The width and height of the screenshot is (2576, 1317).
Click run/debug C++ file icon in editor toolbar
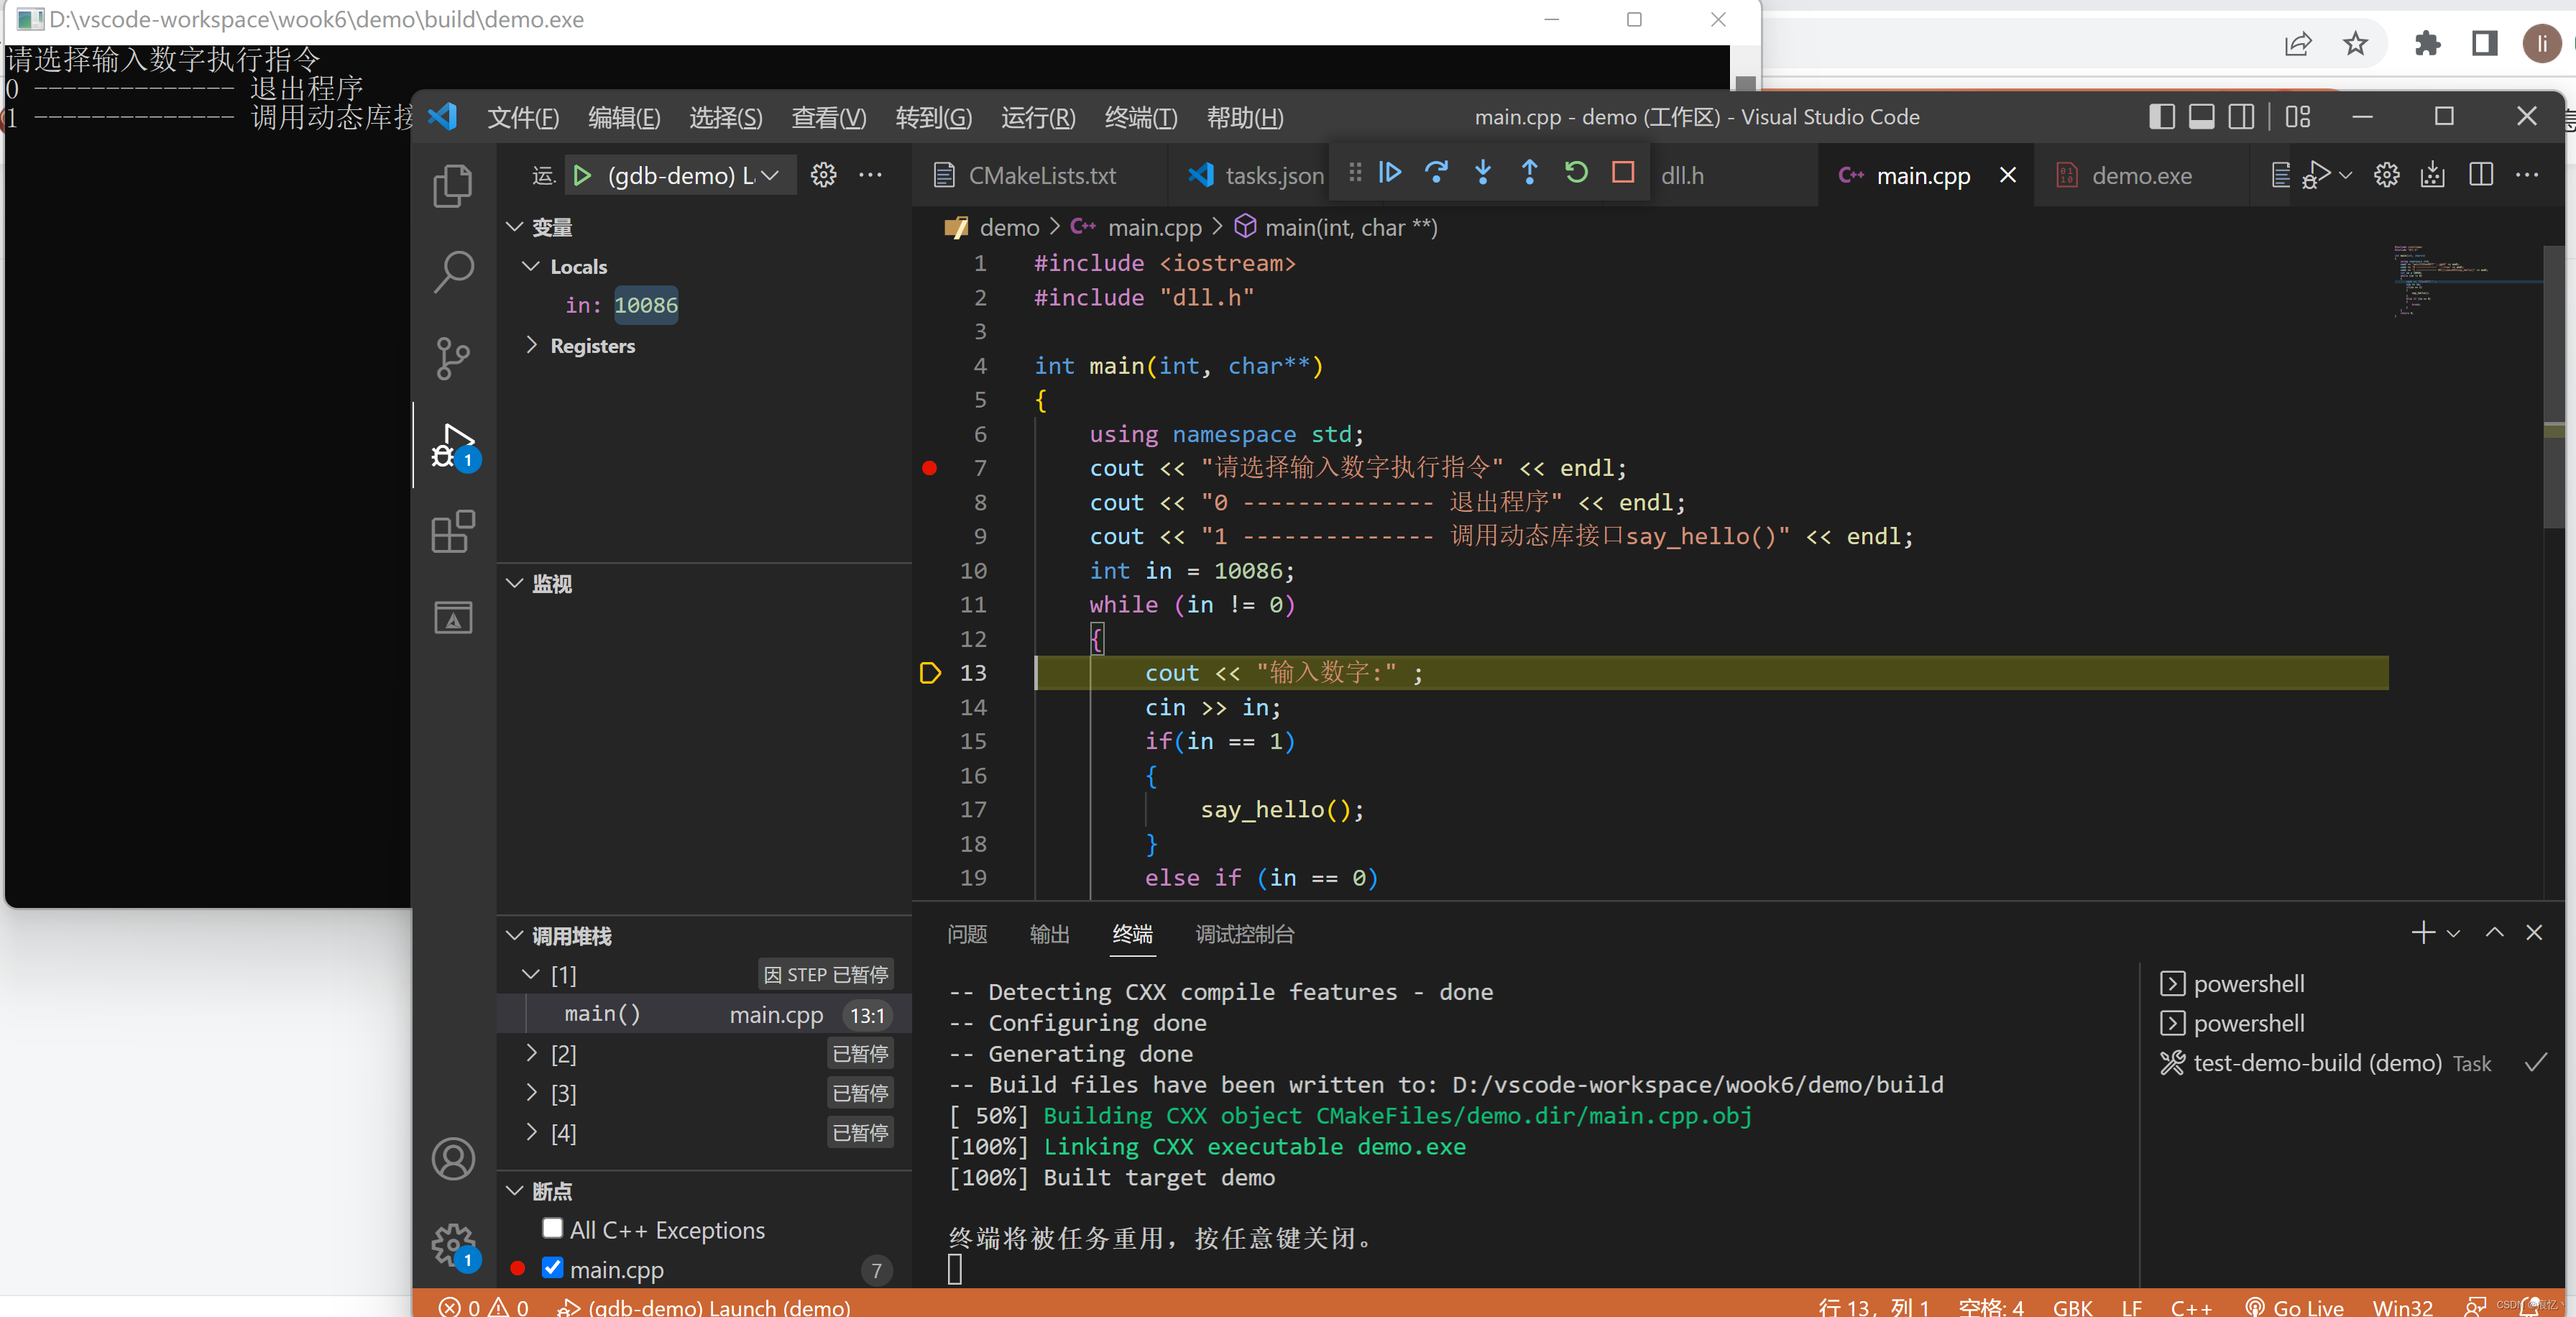[x=2316, y=175]
